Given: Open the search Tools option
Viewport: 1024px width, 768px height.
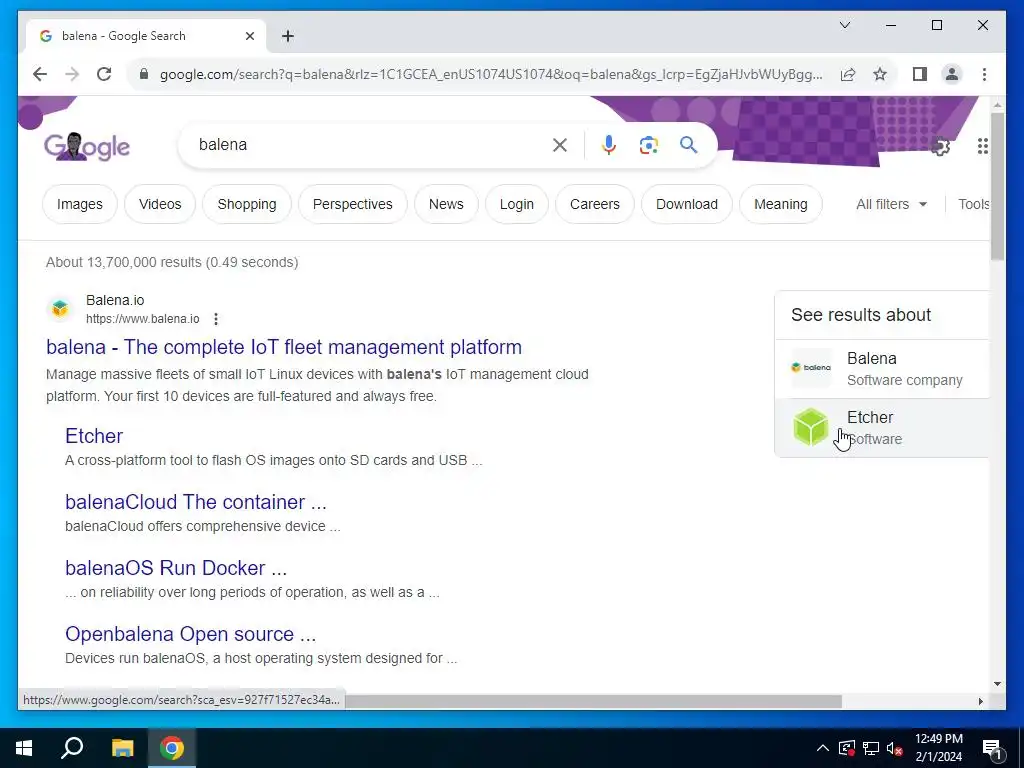Looking at the screenshot, I should [973, 204].
